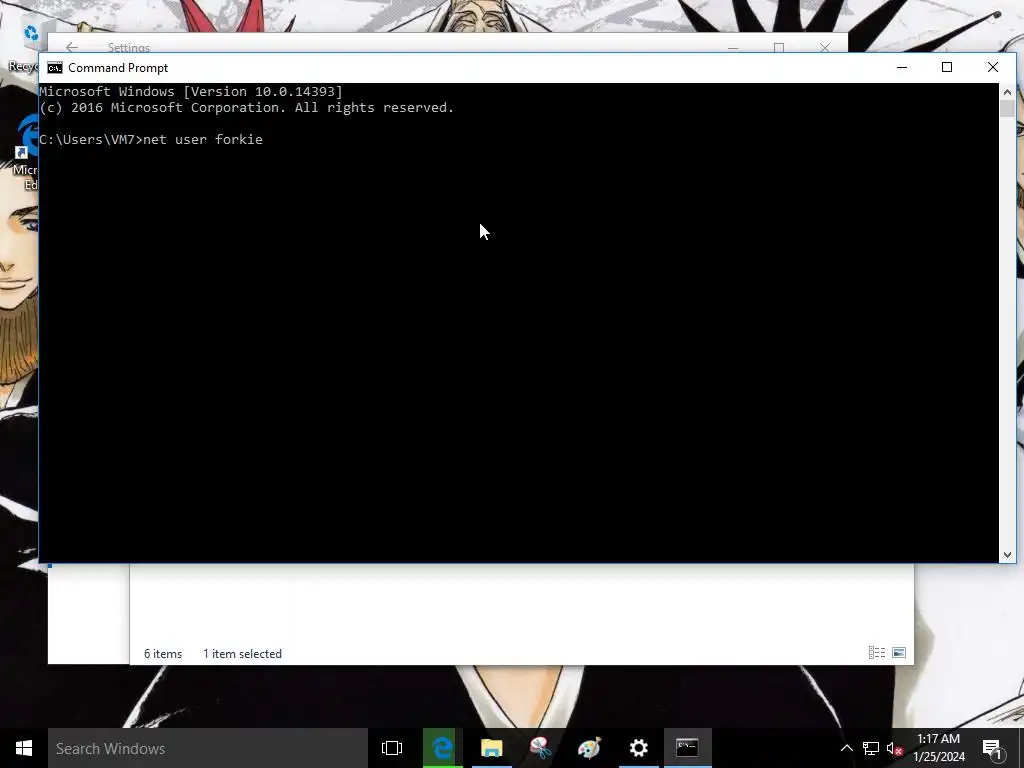
Task: Open Settings gear on the taskbar
Action: click(x=638, y=748)
